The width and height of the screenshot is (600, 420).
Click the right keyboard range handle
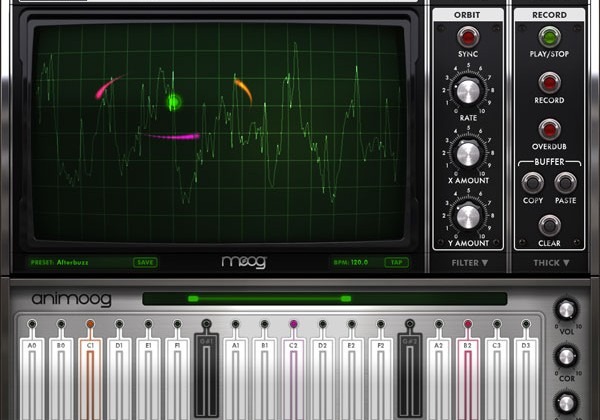[x=346, y=299]
